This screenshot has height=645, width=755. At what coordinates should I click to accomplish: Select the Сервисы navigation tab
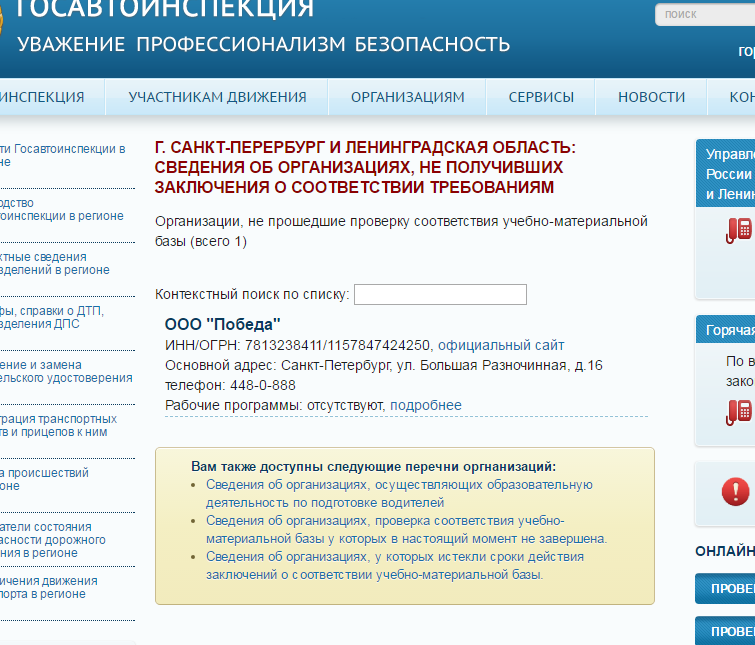click(541, 97)
